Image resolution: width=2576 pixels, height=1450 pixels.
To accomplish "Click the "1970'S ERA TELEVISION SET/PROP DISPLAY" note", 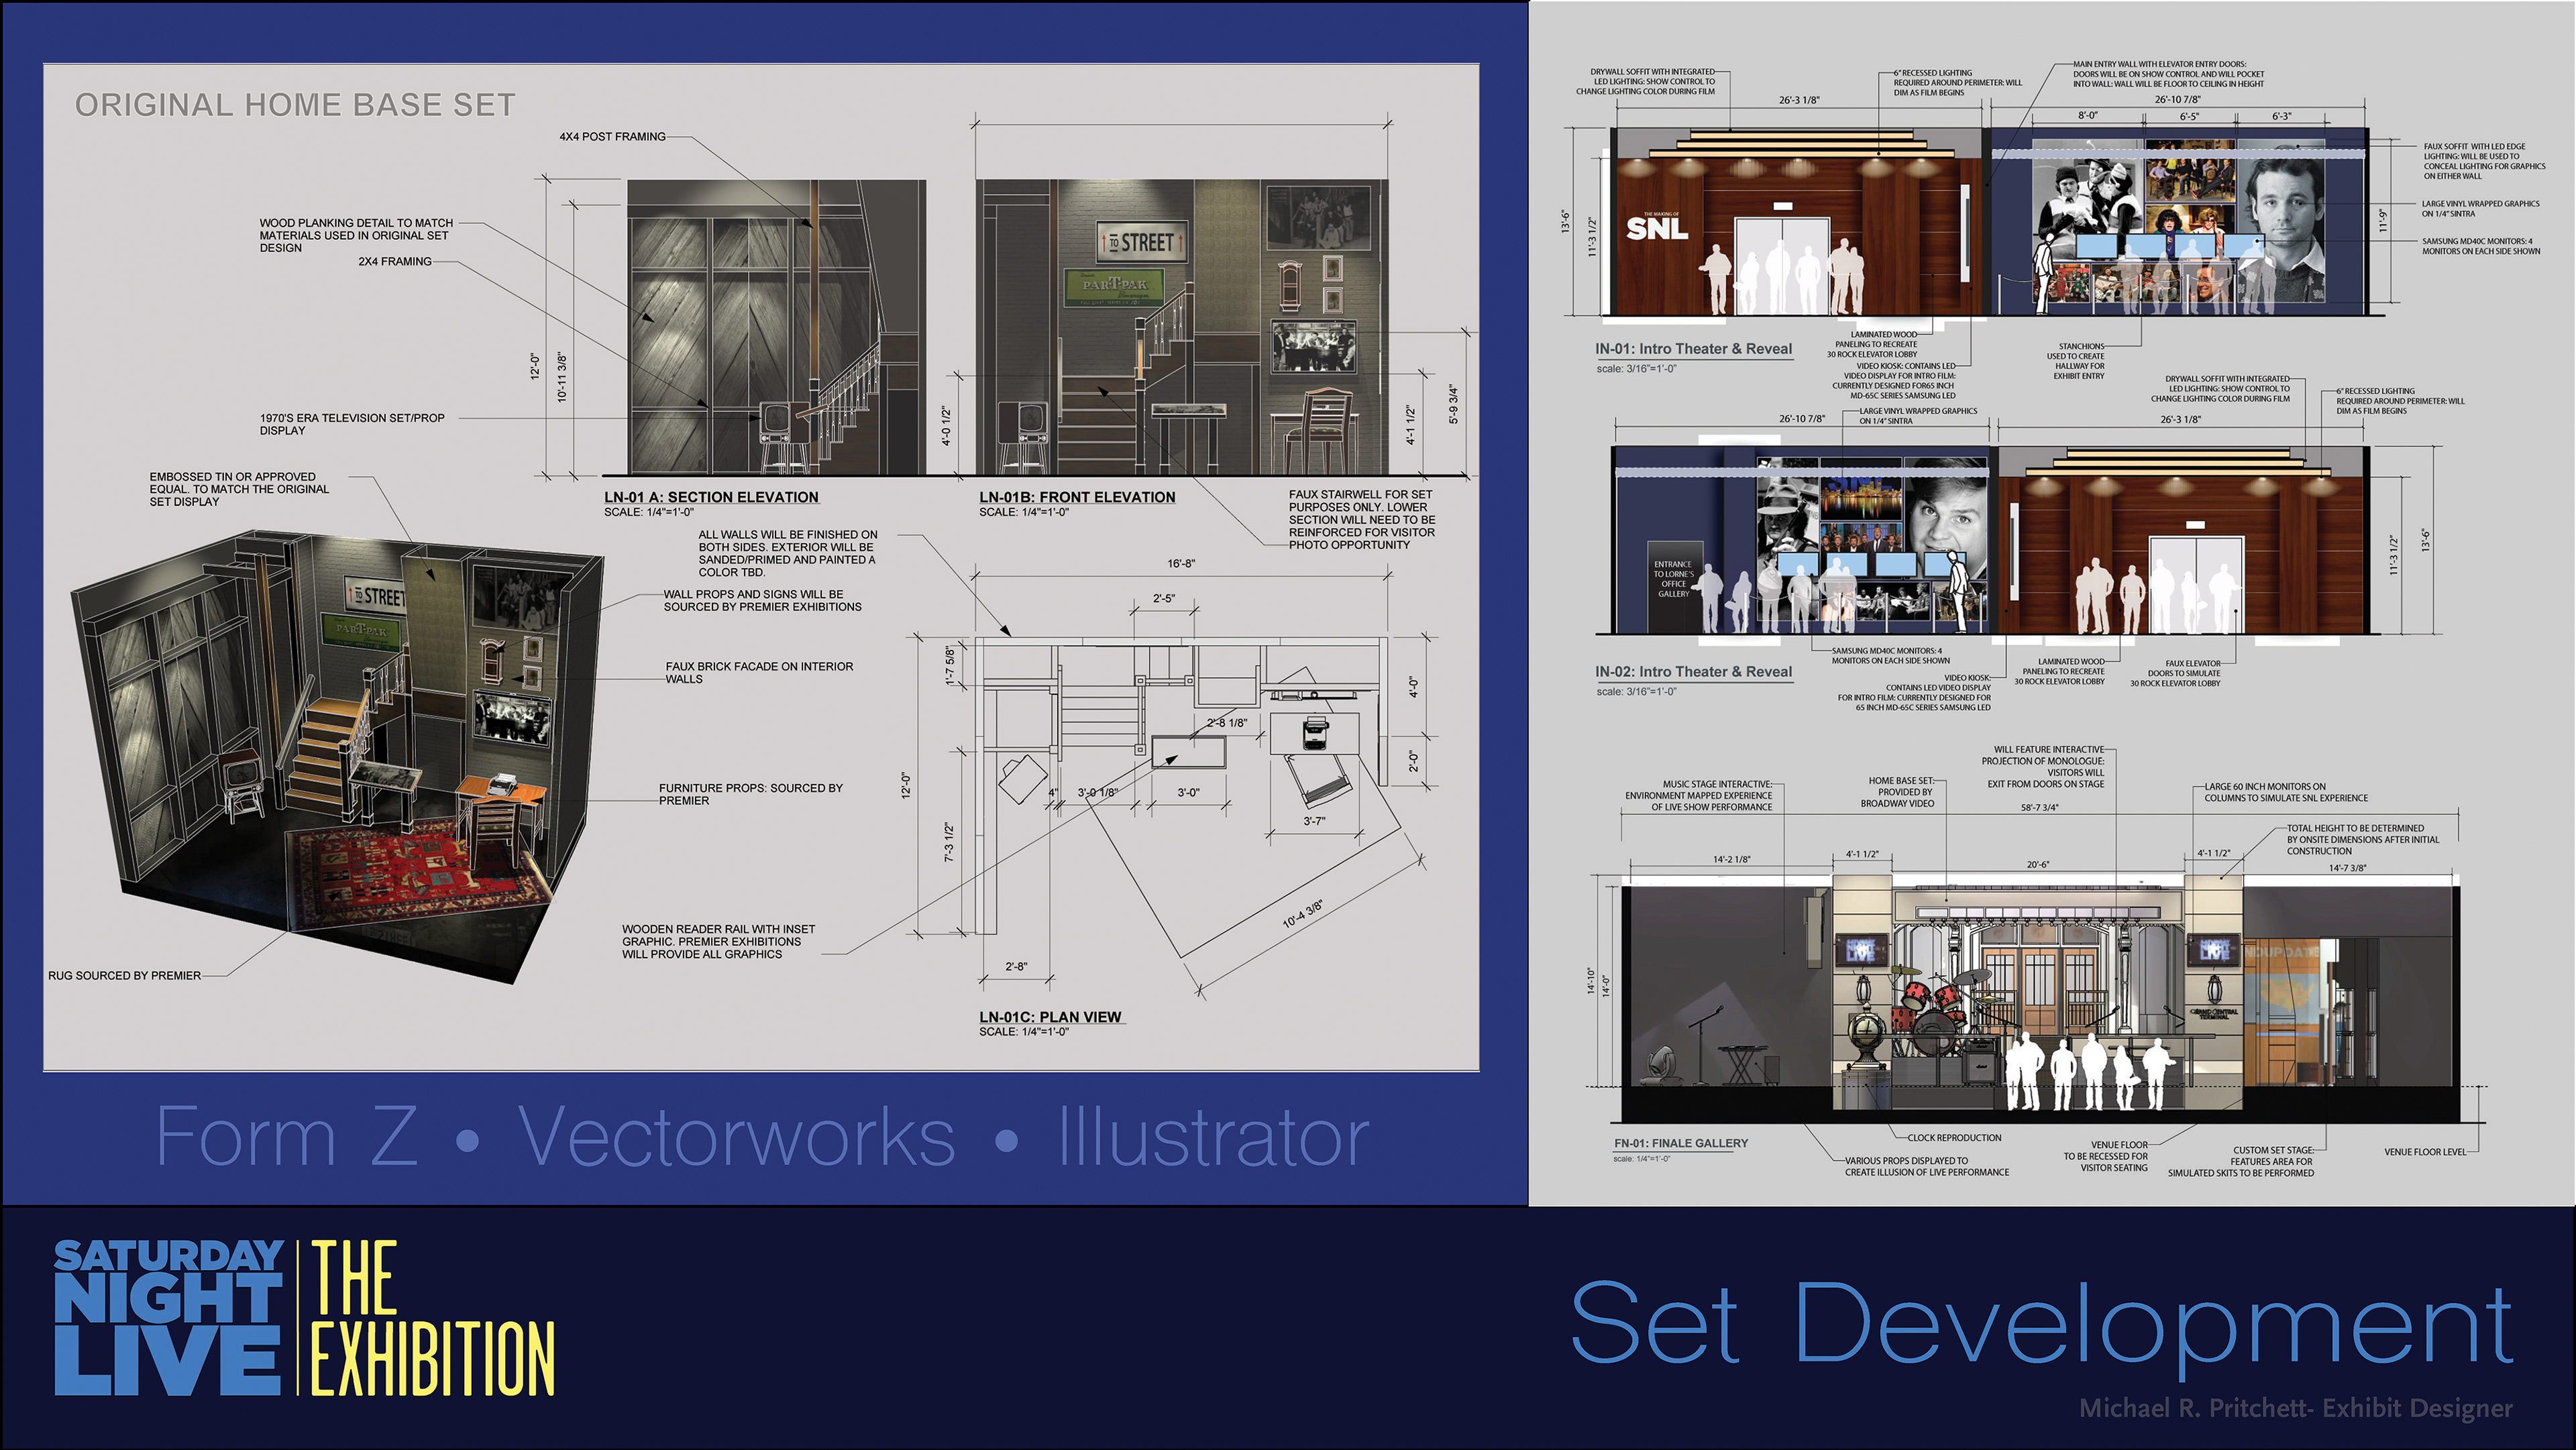I will click(x=352, y=424).
